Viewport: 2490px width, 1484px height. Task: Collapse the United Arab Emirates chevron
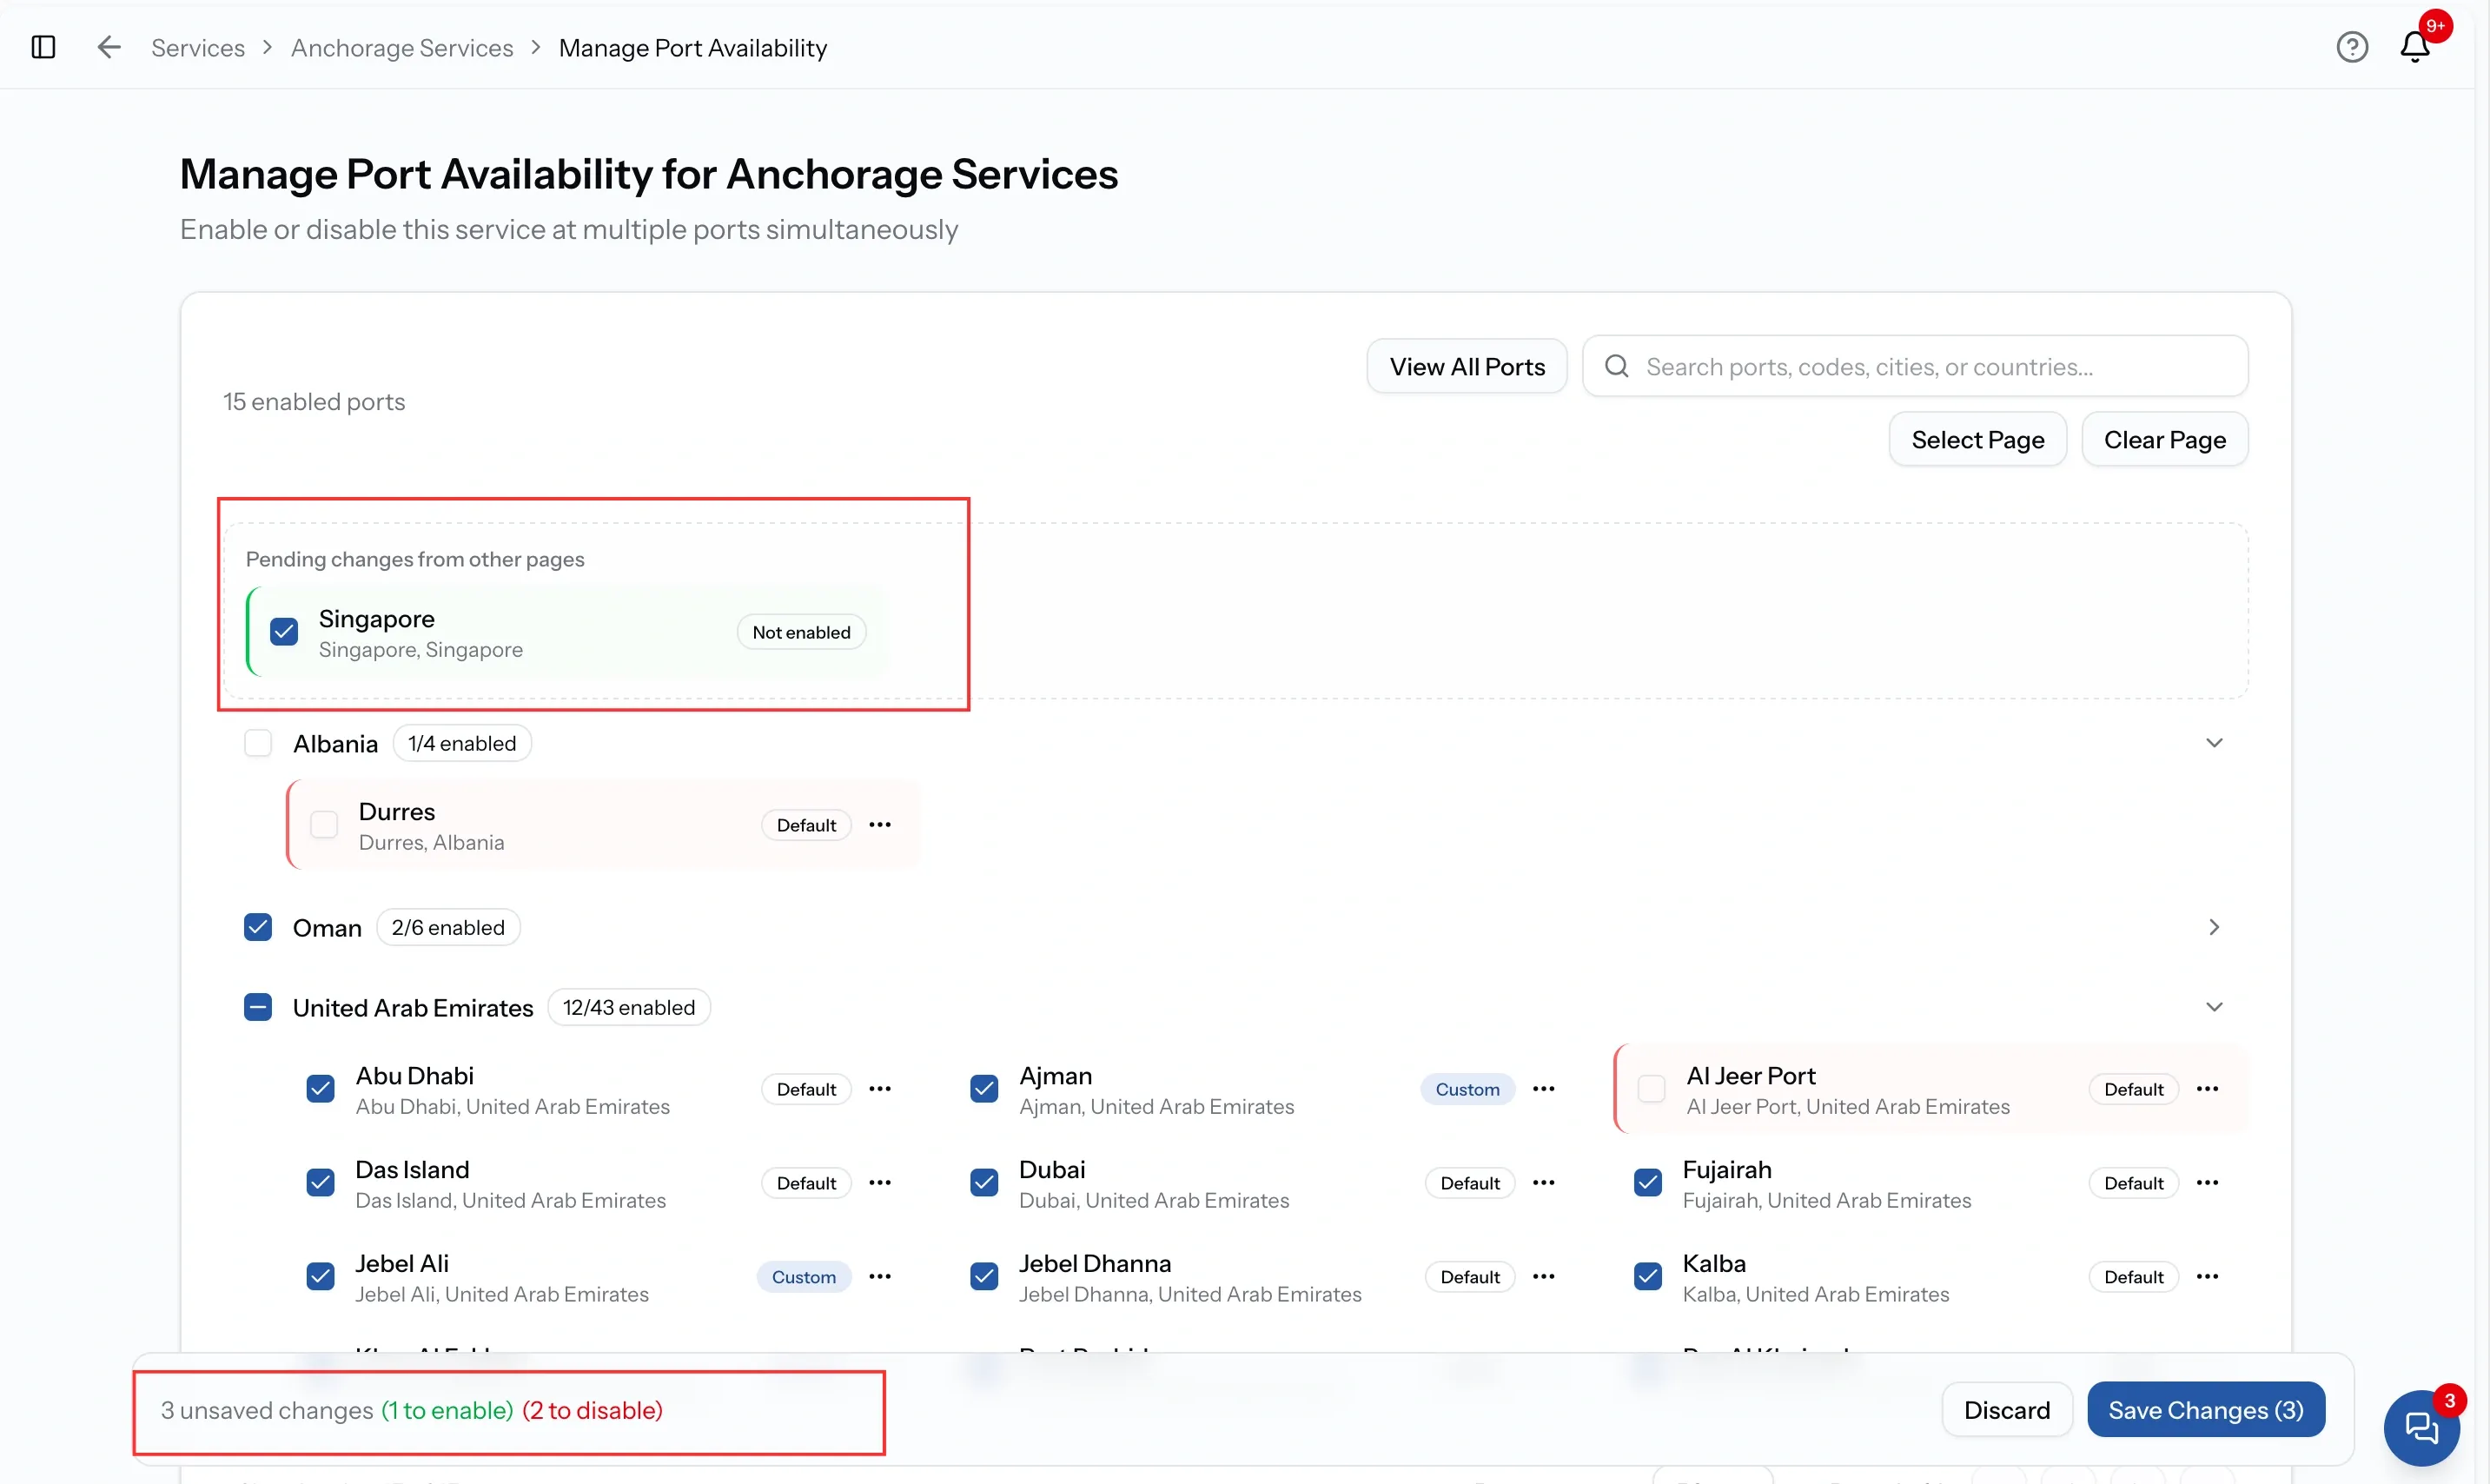tap(2214, 1007)
